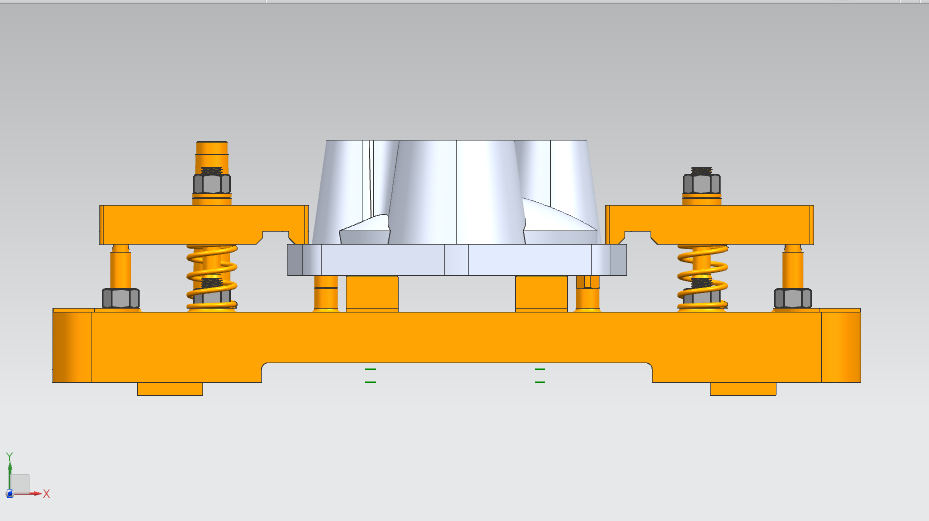This screenshot has height=521, width=929.
Task: Select the large orange base plate
Action: coord(456,337)
